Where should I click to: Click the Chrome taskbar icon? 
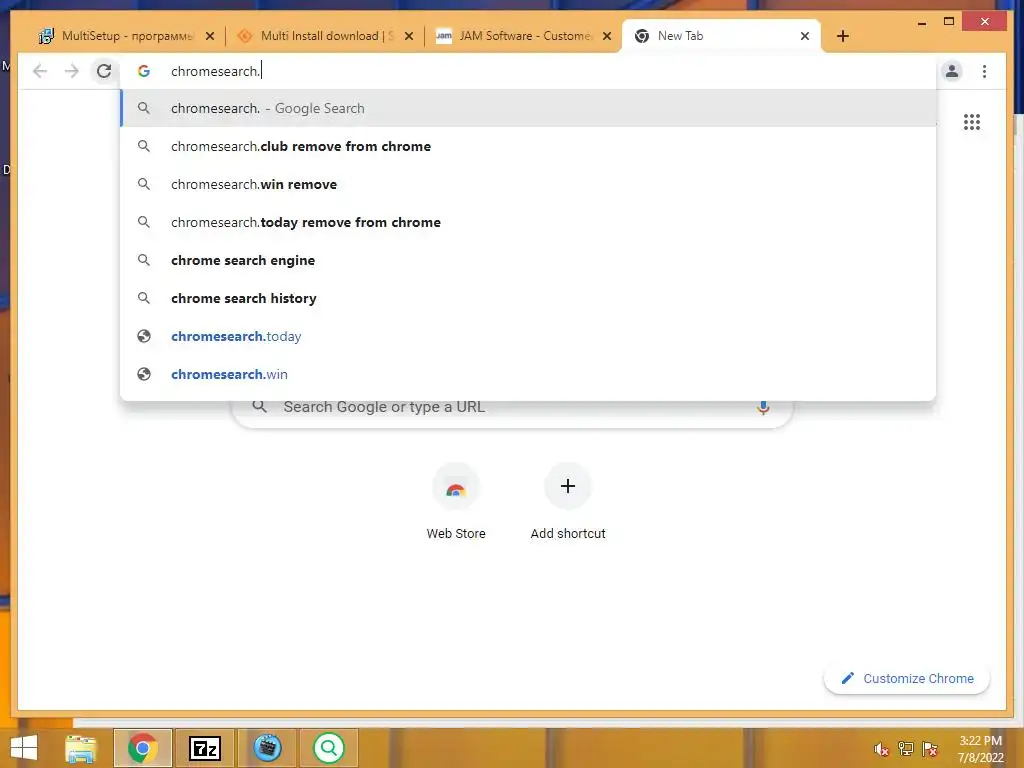click(x=142, y=748)
